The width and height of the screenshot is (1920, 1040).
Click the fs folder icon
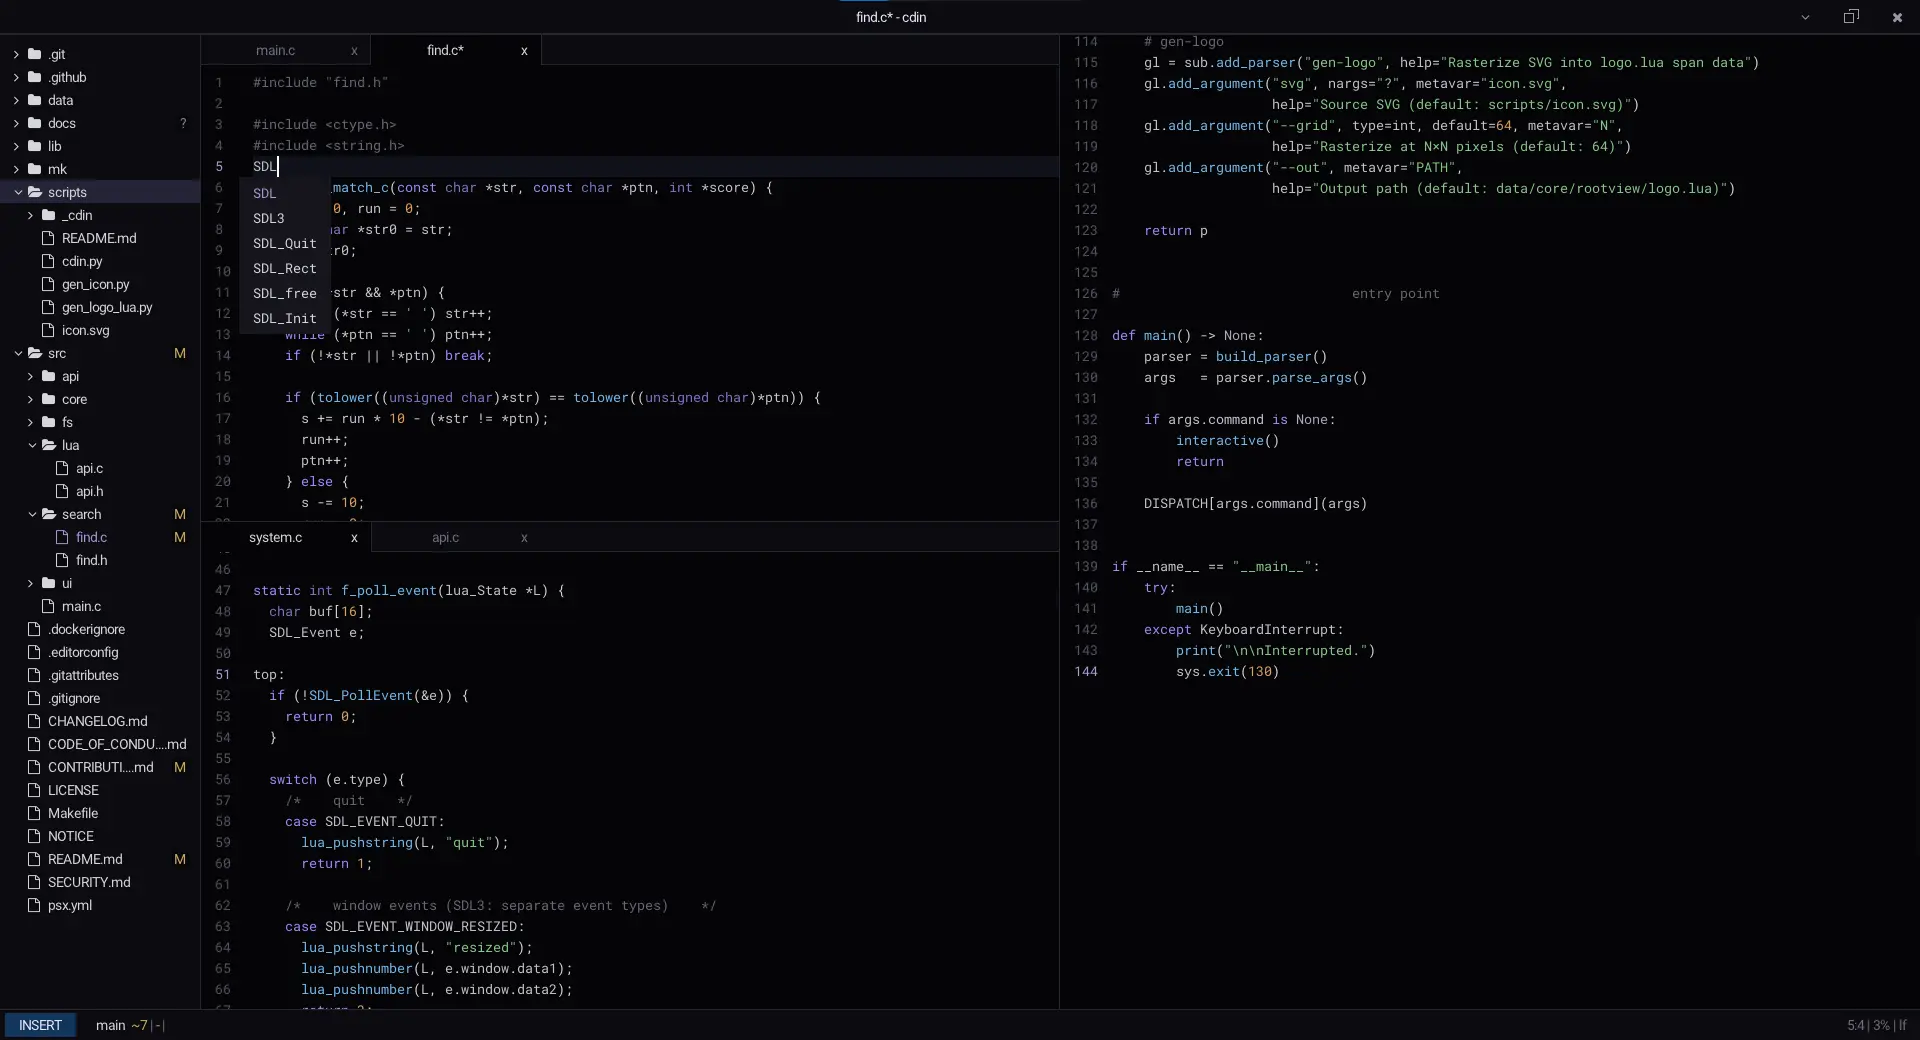pos(48,422)
